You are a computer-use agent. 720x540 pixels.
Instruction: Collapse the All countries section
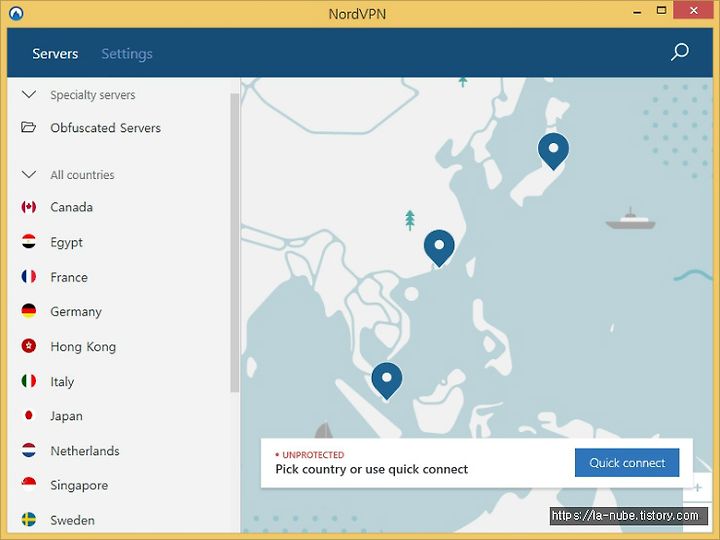[29, 174]
